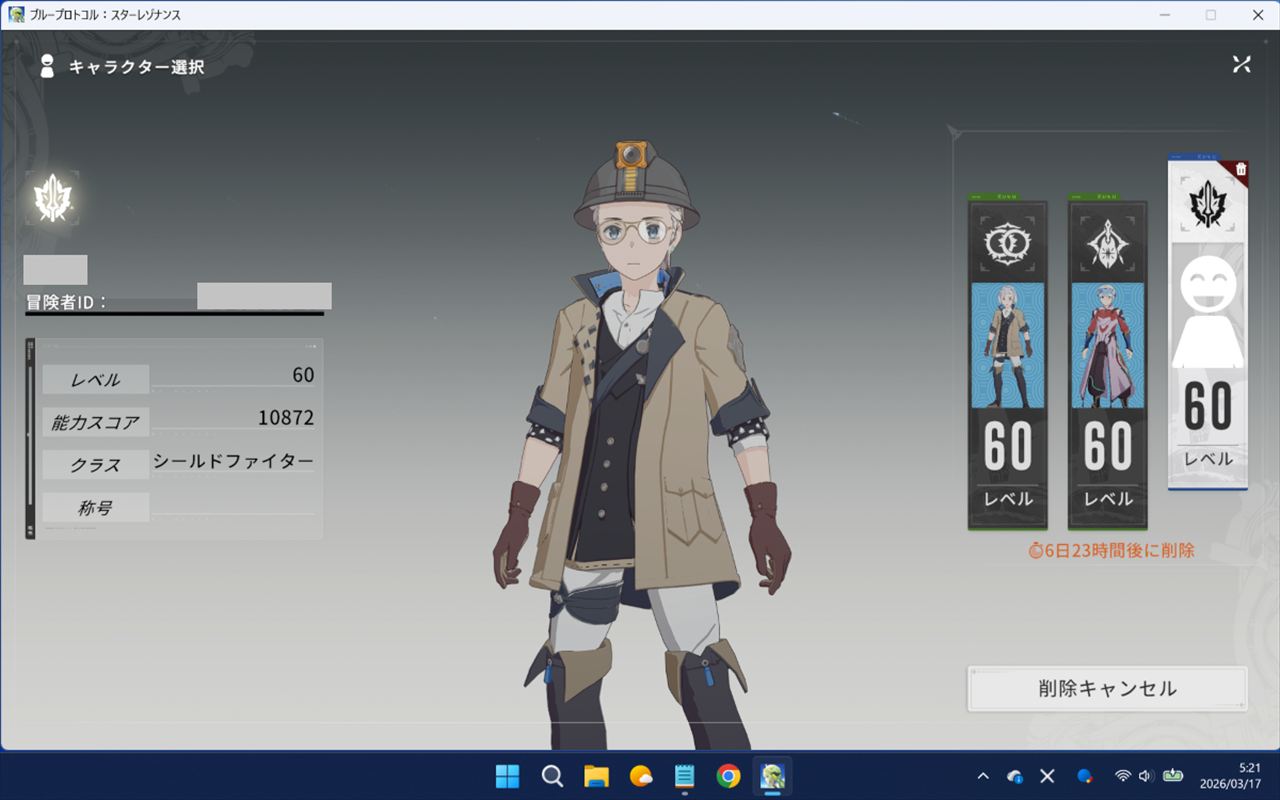The image size is (1280, 800).
Task: Open Google Chrome from the taskbar
Action: tap(728, 776)
